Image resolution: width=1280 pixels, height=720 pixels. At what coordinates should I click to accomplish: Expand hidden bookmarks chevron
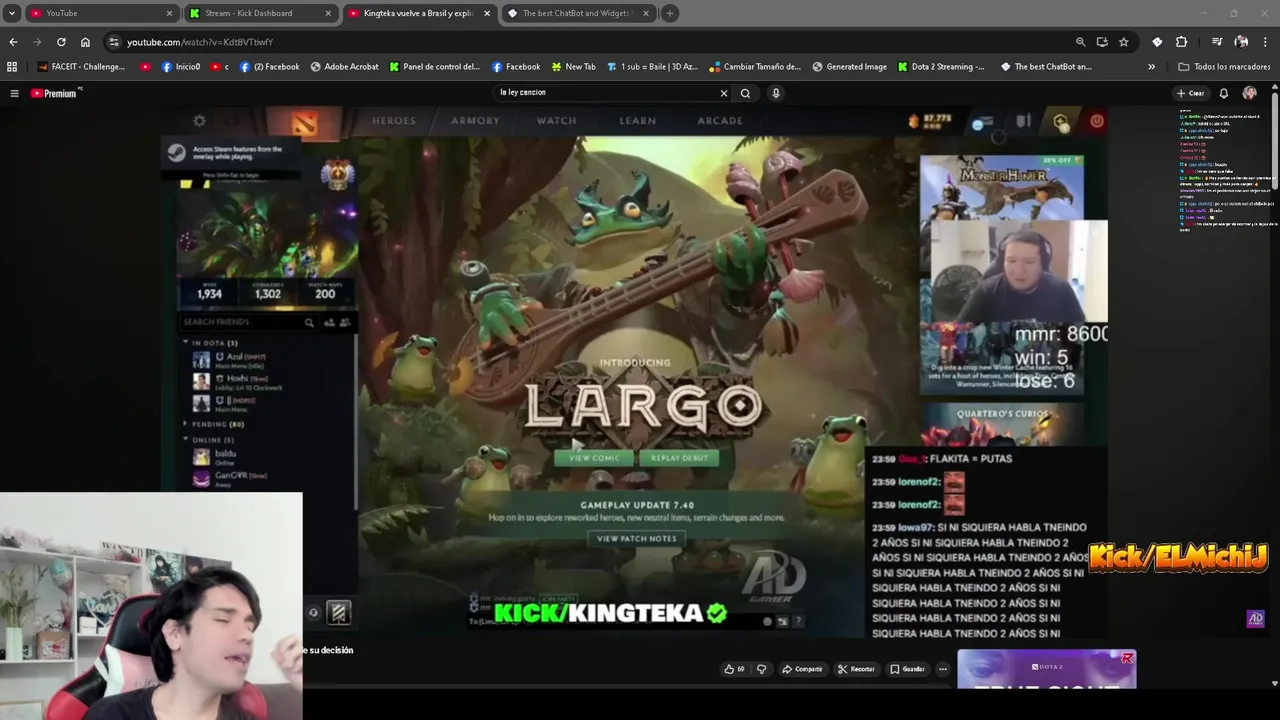click(x=1151, y=67)
